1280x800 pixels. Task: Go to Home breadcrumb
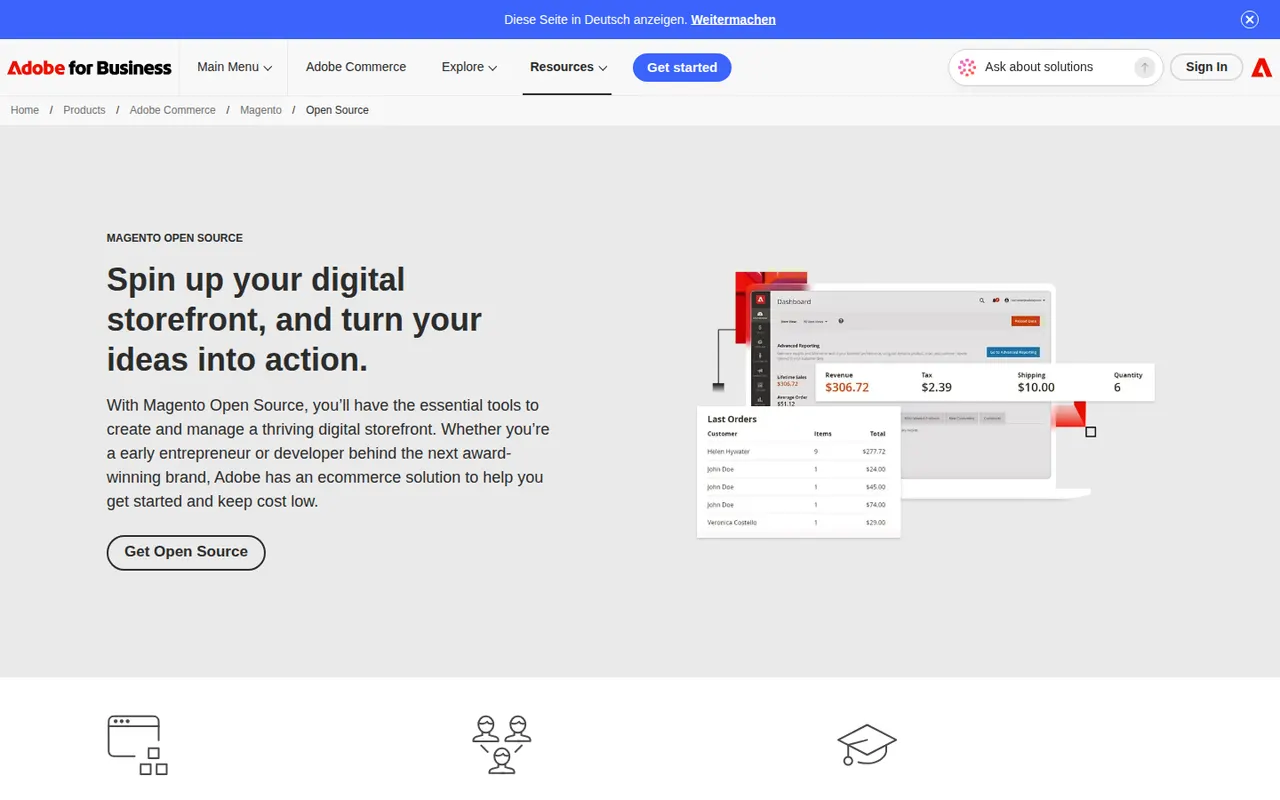coord(25,110)
